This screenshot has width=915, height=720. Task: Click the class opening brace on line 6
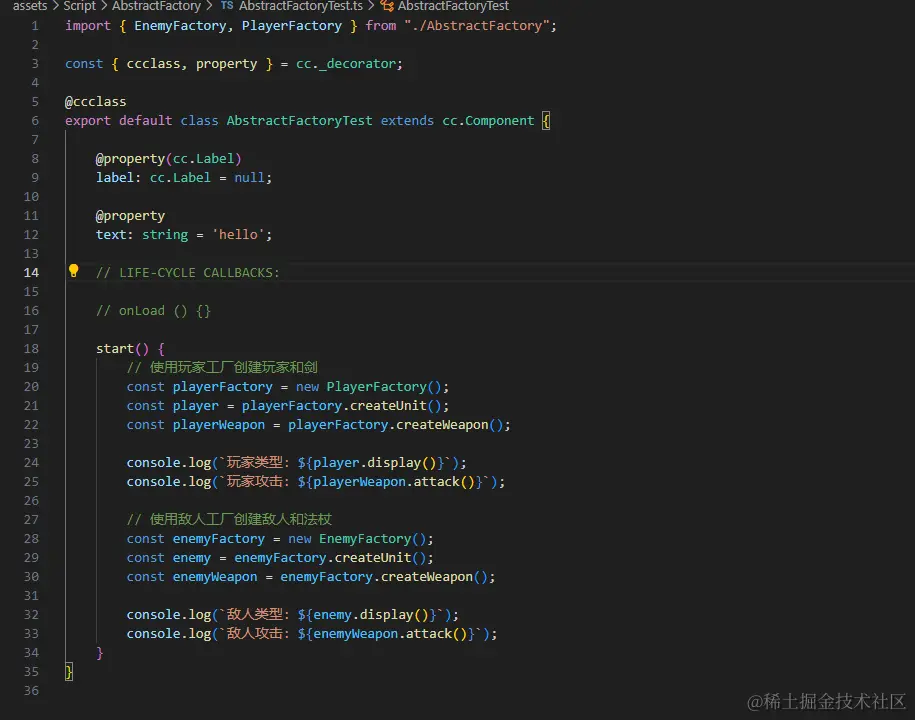click(546, 121)
